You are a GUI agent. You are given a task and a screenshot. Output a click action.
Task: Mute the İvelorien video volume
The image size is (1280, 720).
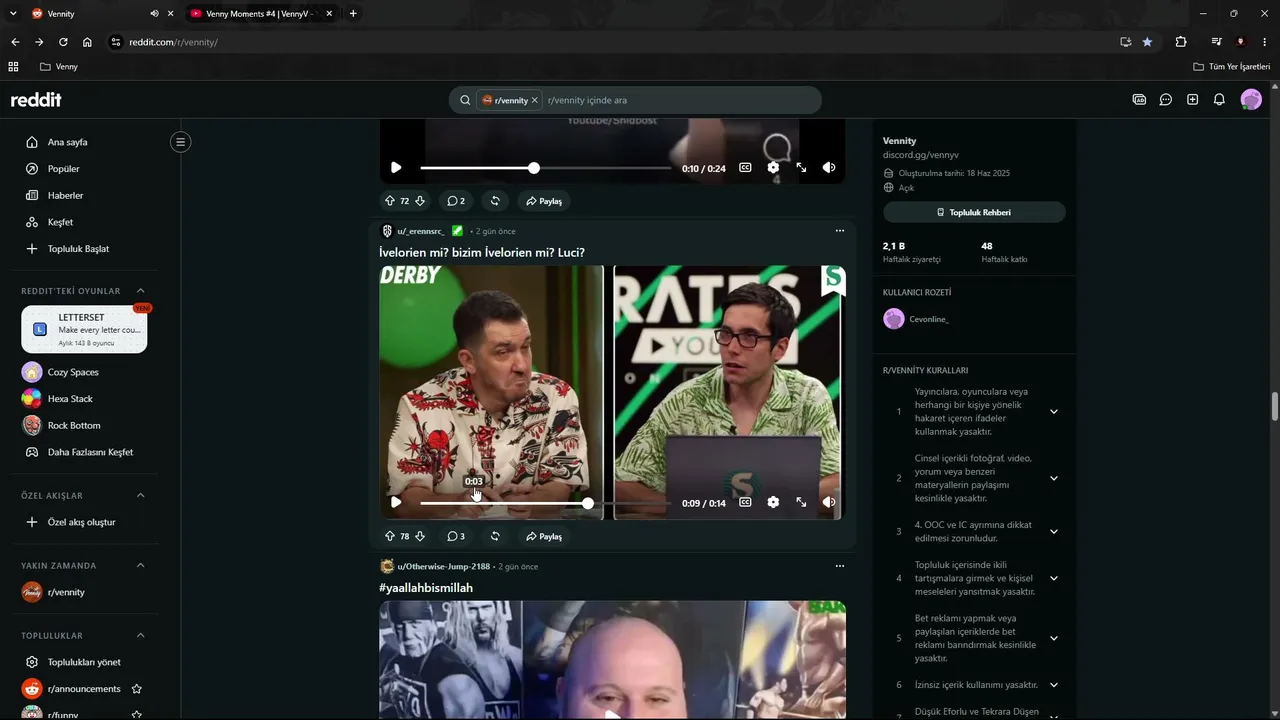(x=829, y=503)
